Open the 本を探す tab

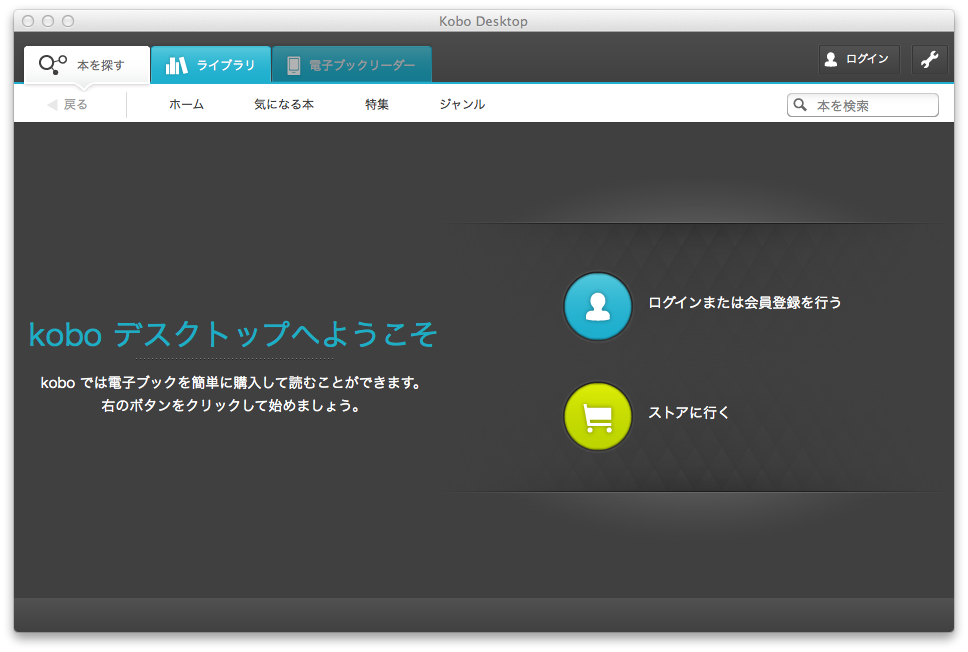[86, 64]
